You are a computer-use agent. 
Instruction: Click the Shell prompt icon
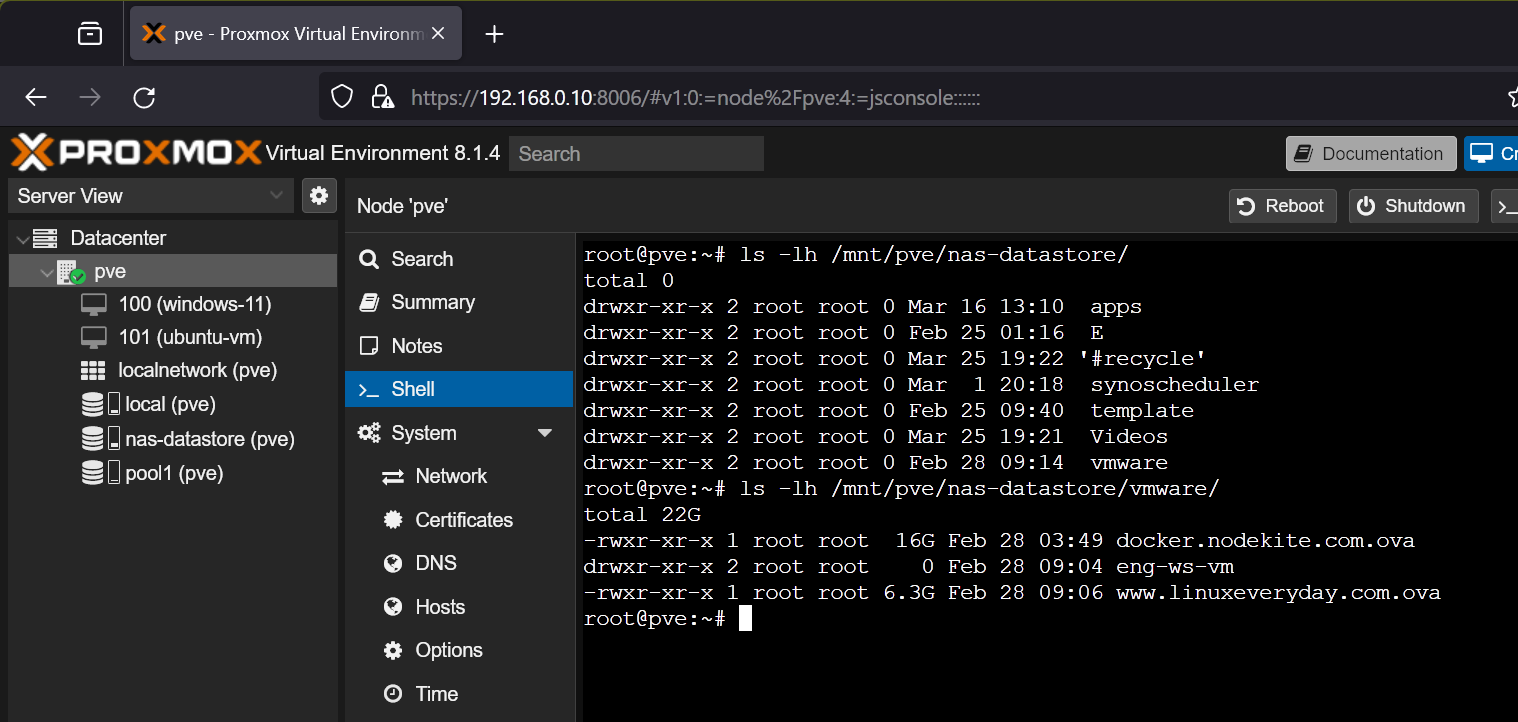[x=369, y=390]
